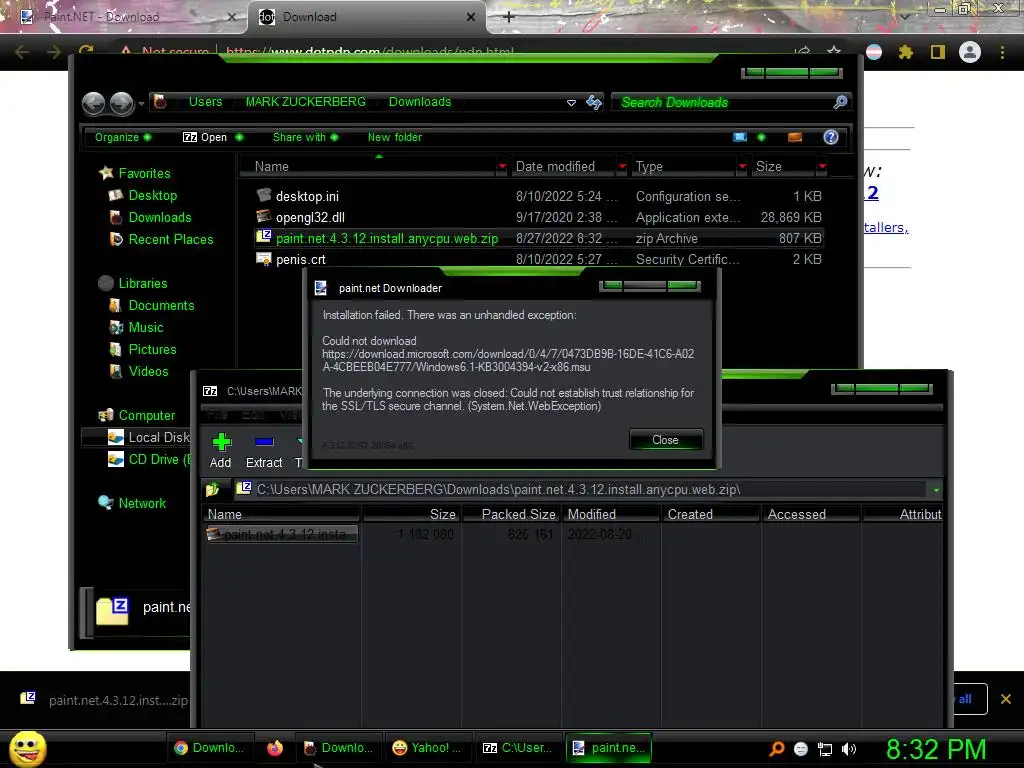Open Firefox from the taskbar

coord(275,748)
